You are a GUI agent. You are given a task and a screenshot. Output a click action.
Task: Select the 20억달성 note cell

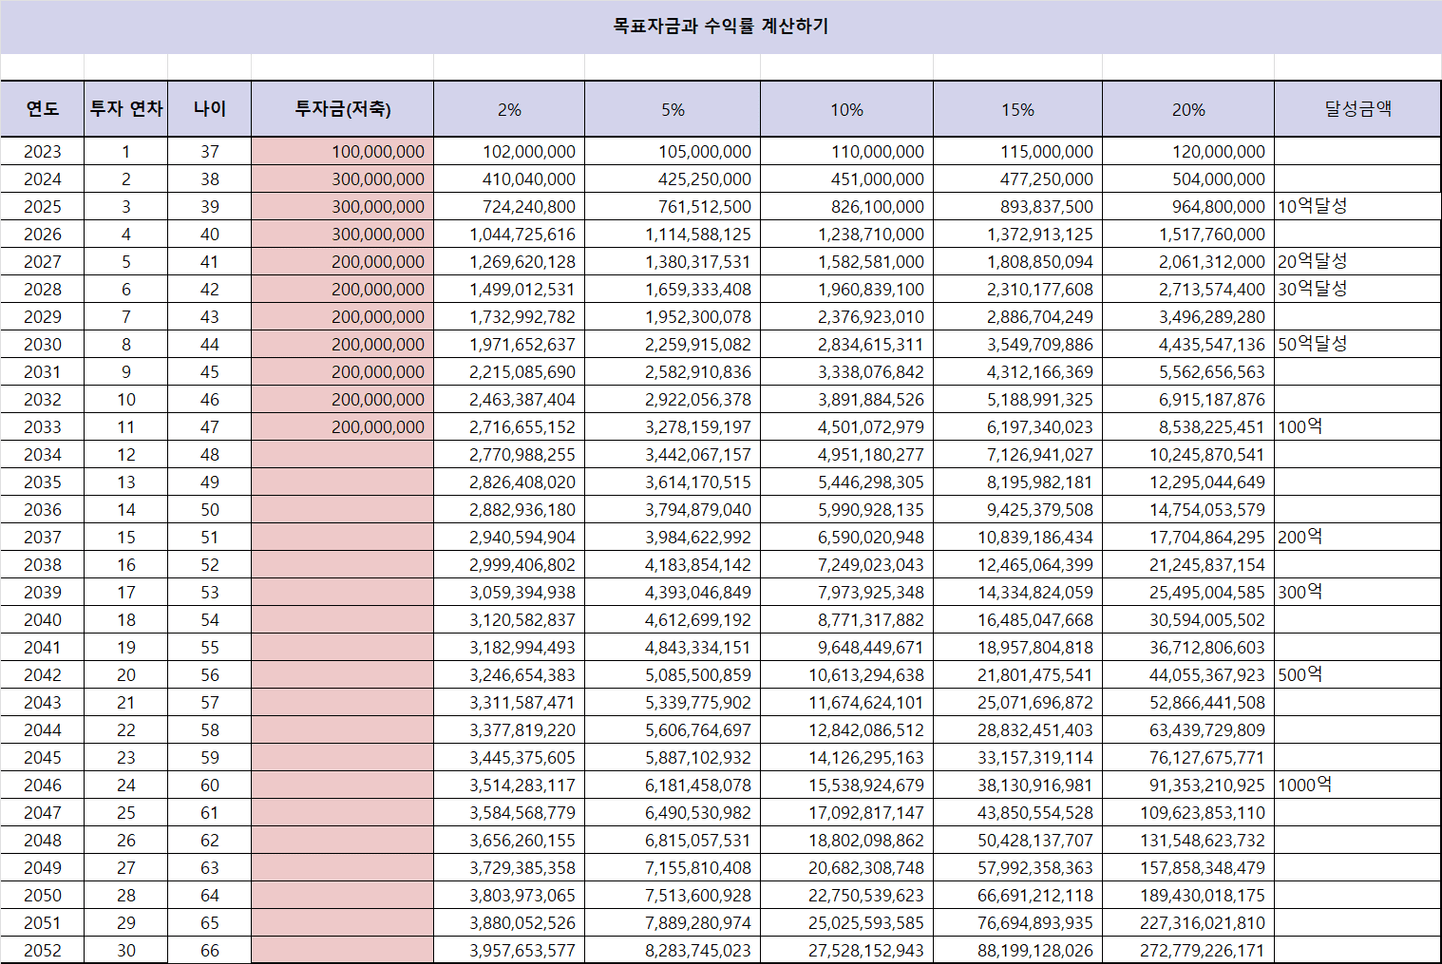pos(1358,261)
